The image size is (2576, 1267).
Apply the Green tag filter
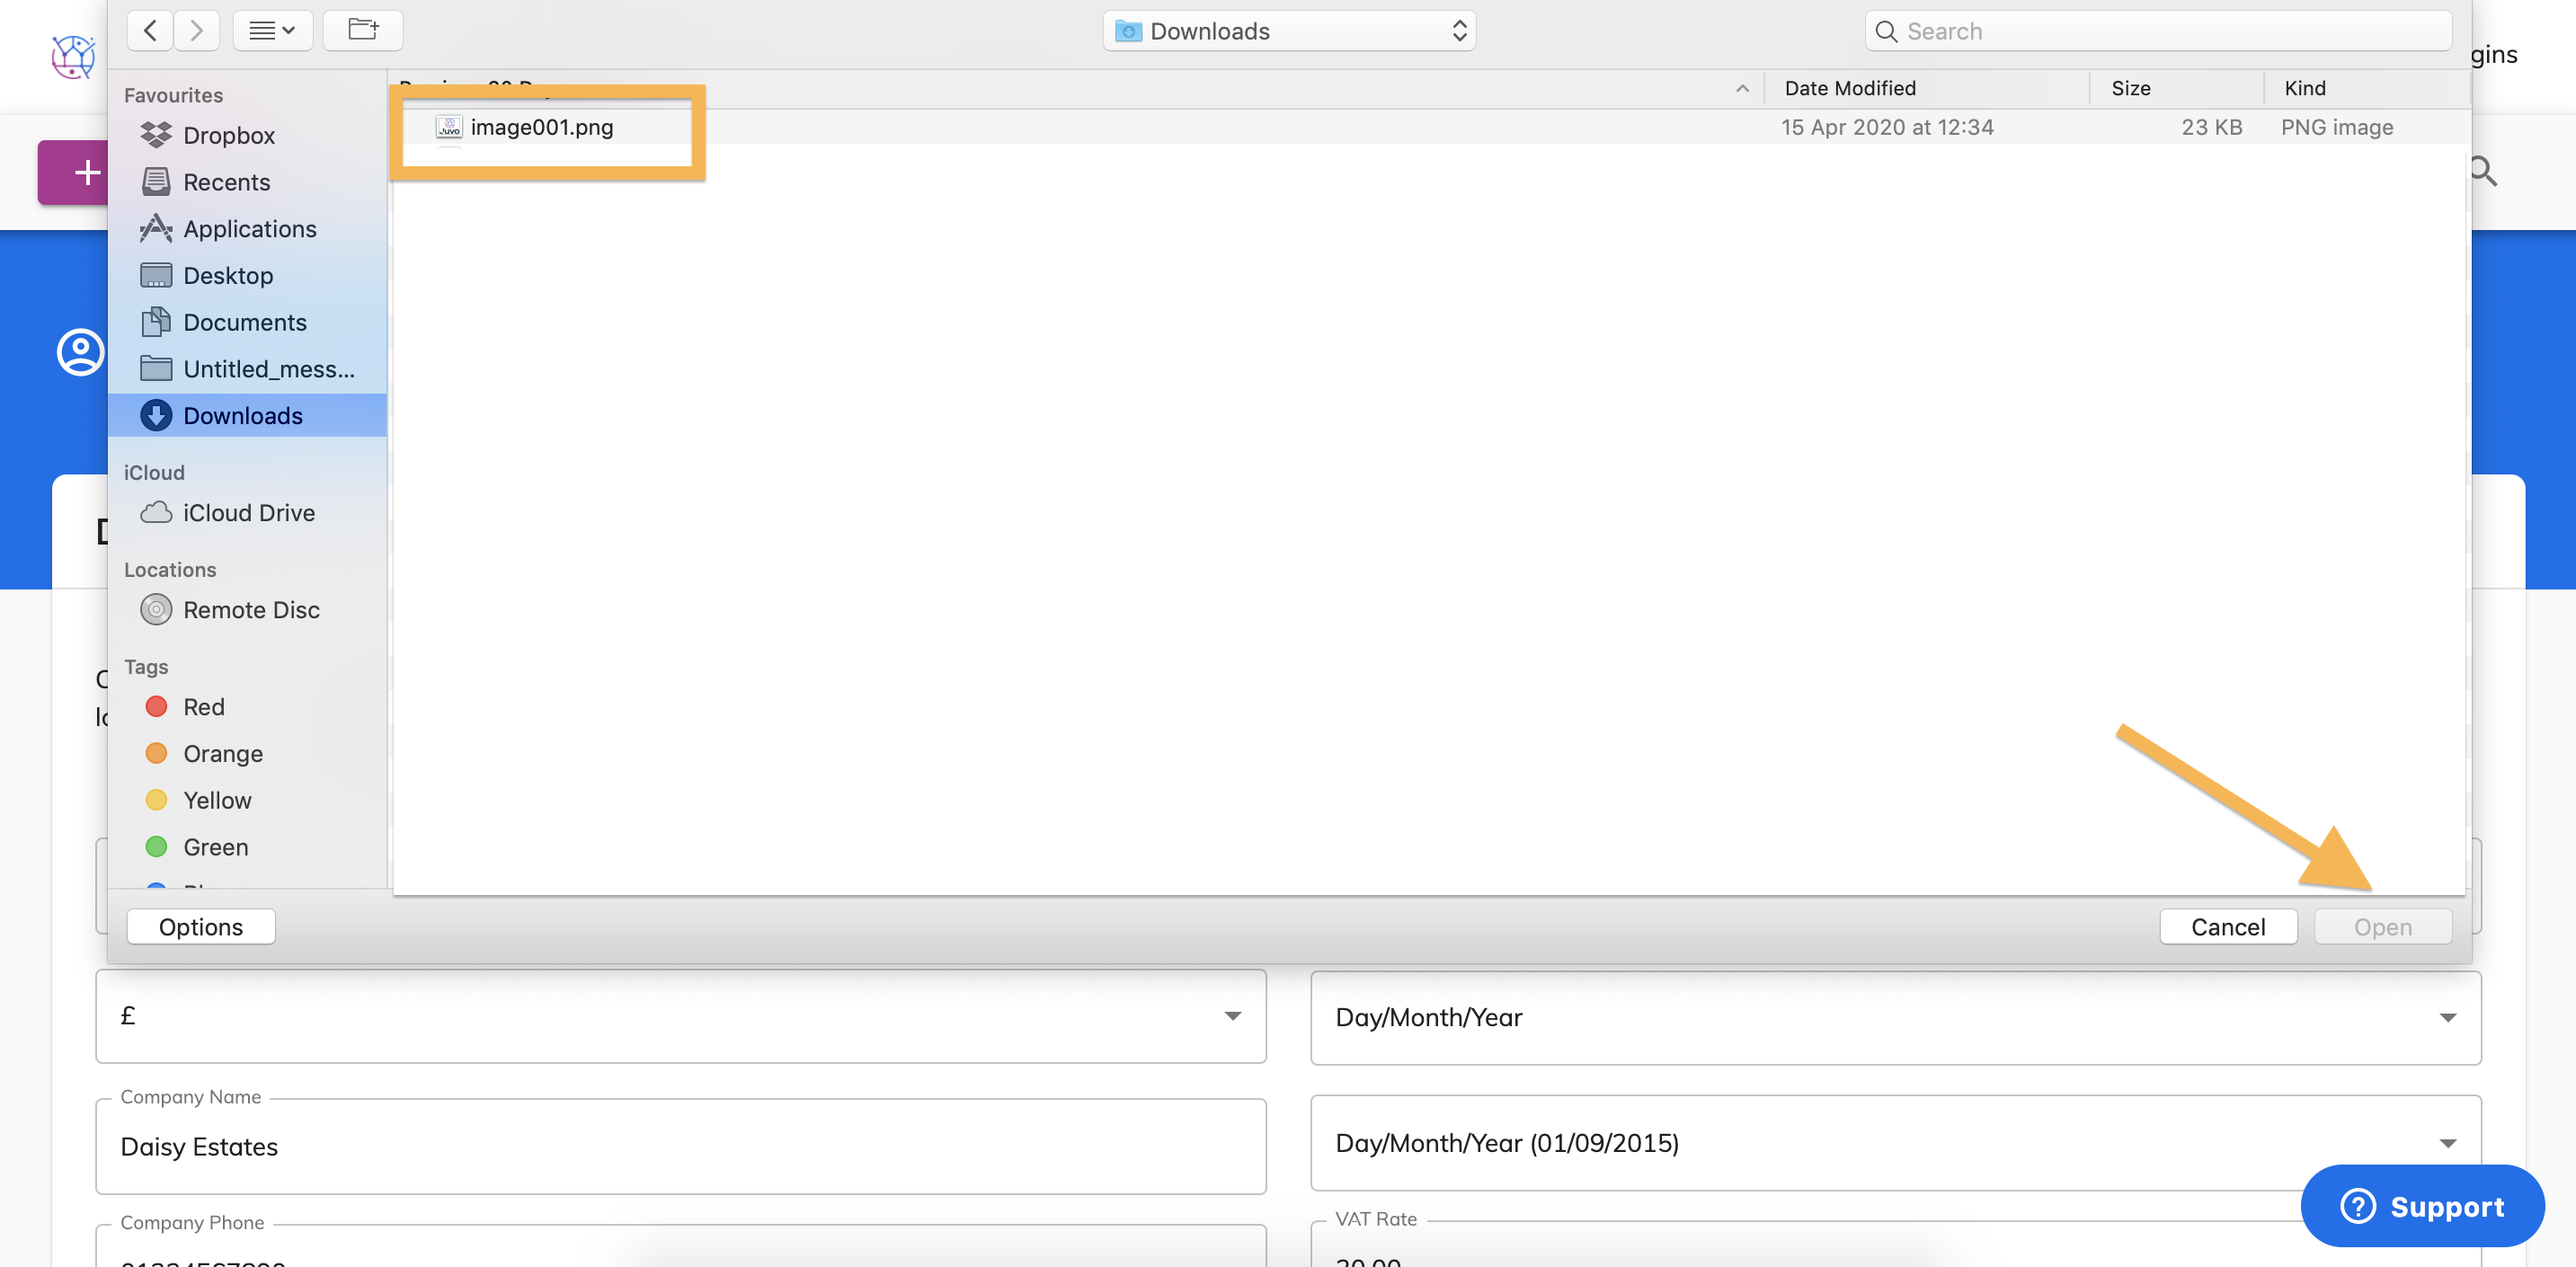(214, 846)
